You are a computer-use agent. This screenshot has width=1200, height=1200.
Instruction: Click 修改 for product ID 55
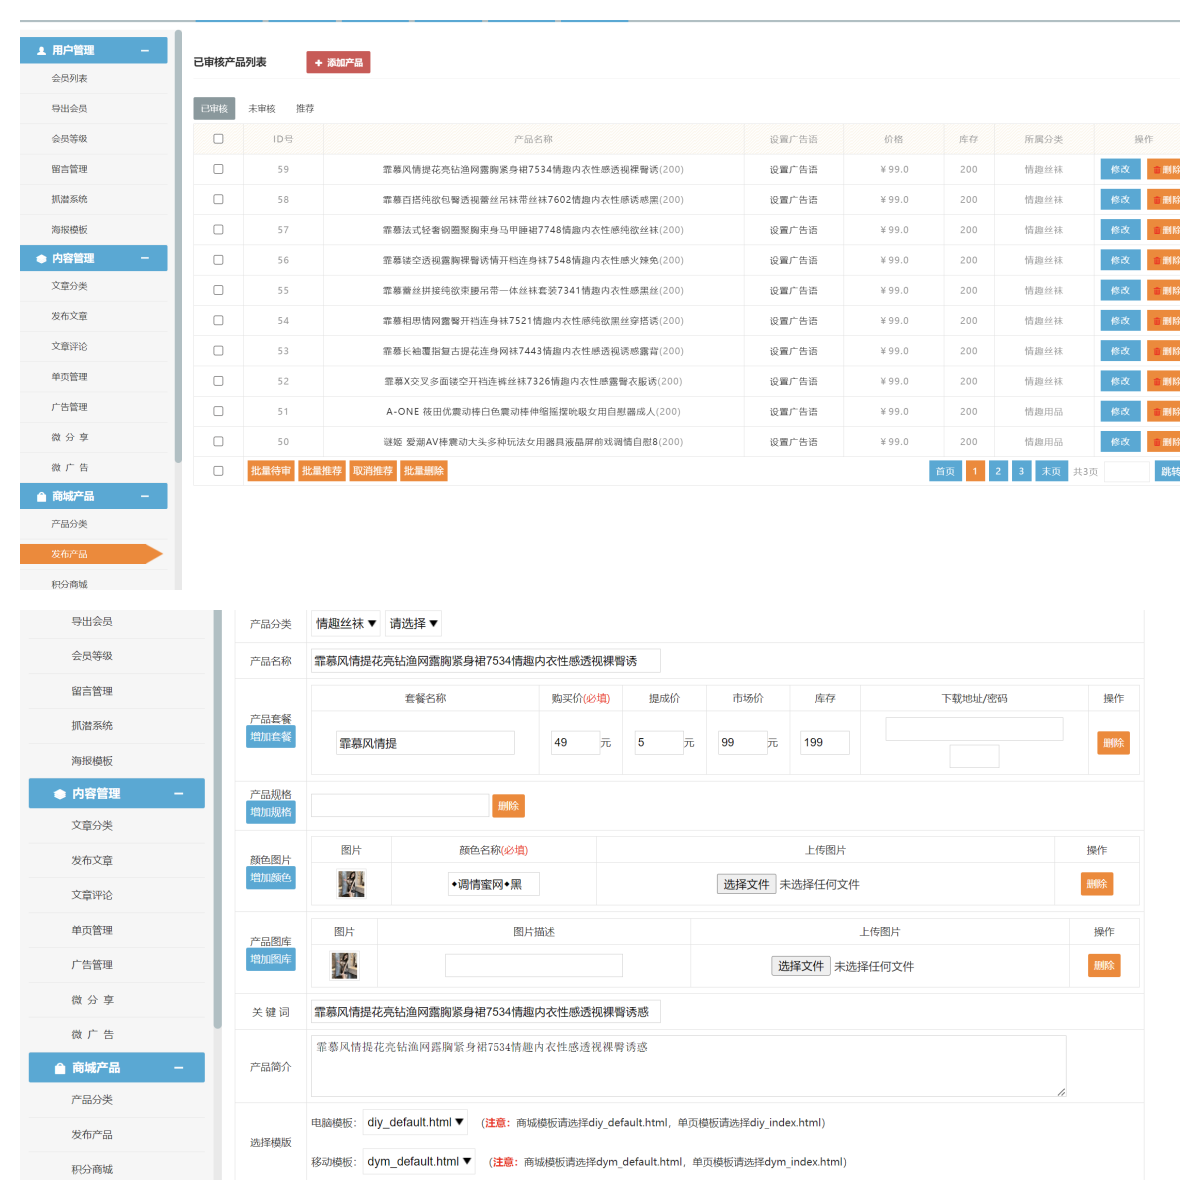(1120, 291)
